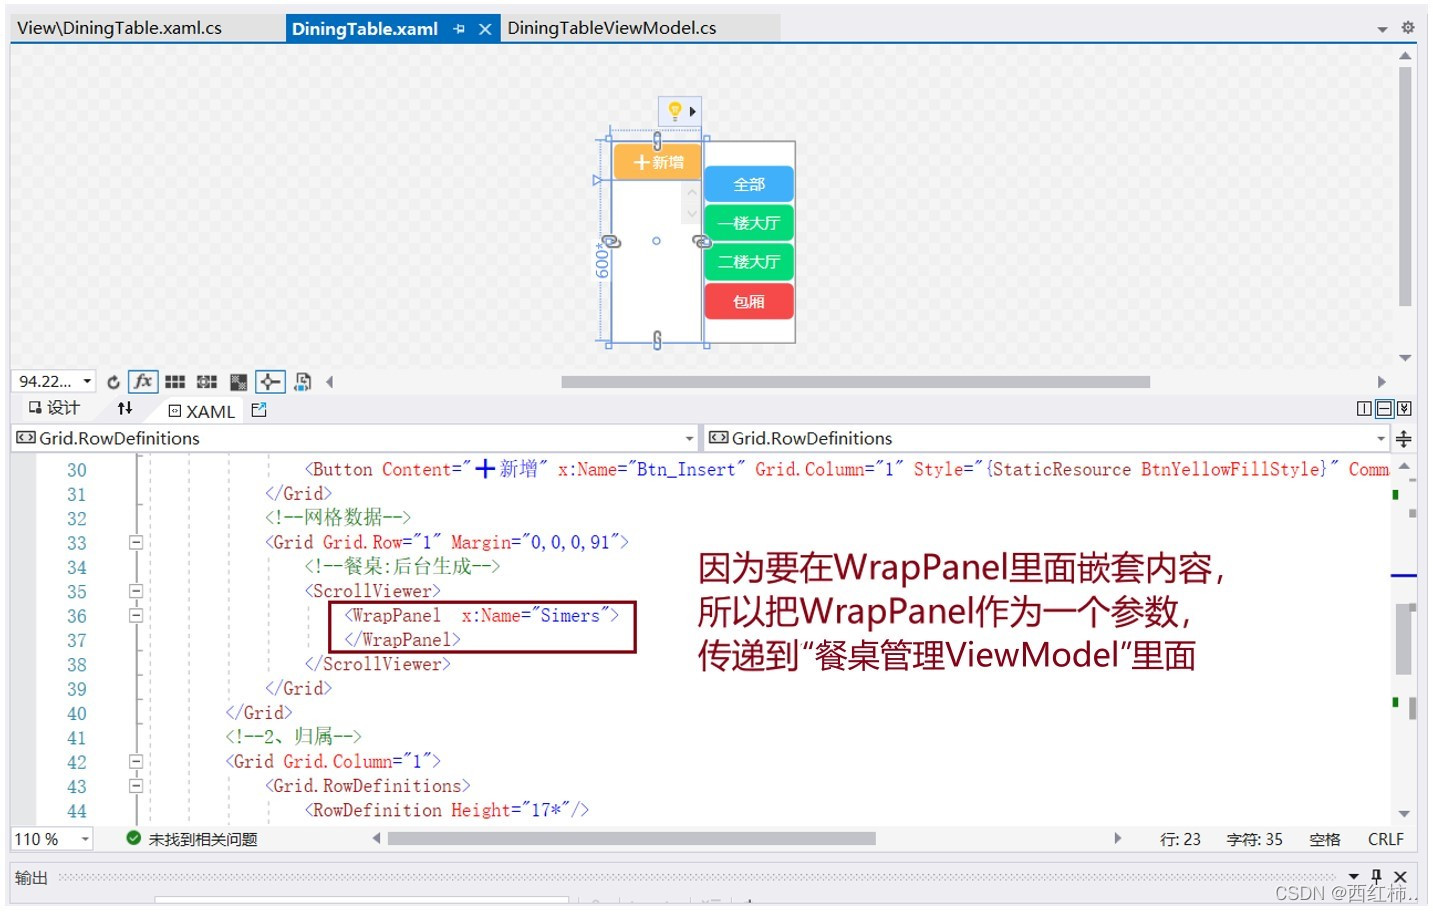Open the View\DiningTable.xaml.cs tab
The width and height of the screenshot is (1433, 912).
click(120, 28)
